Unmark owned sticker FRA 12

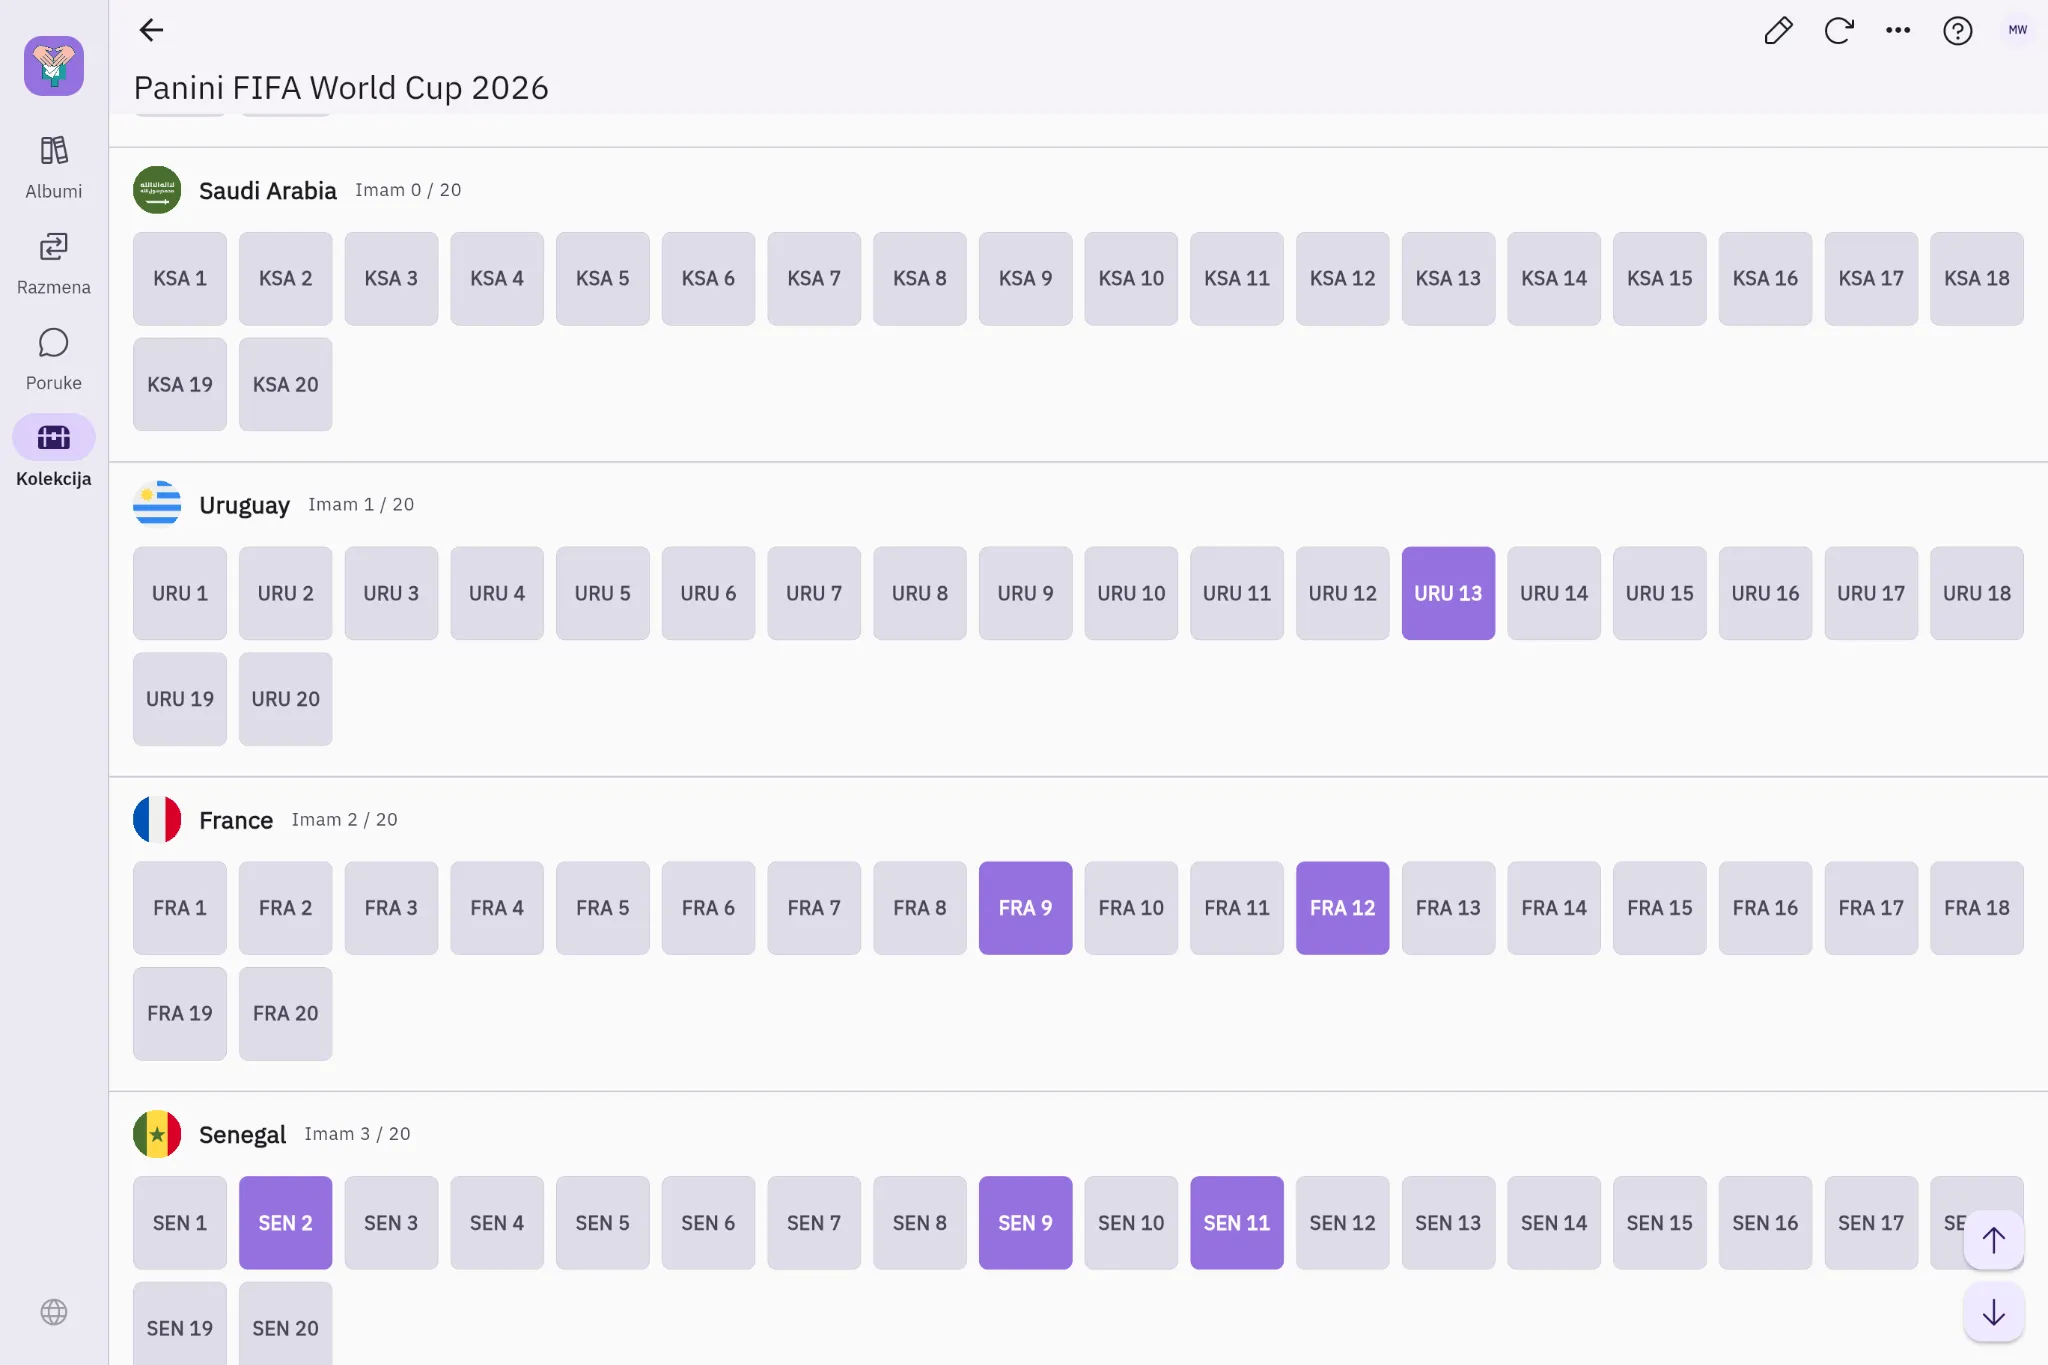[1342, 908]
